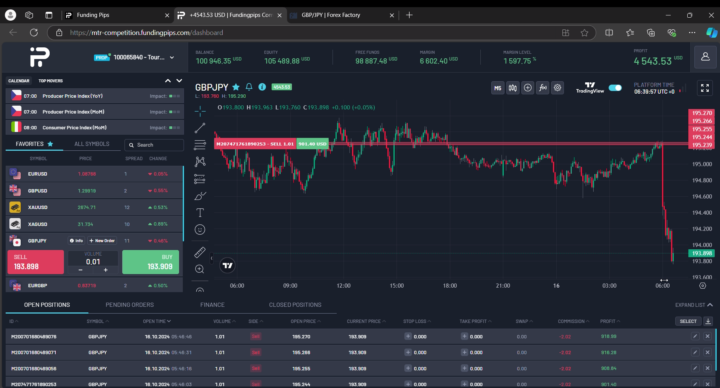Set a price alert bell for GBPJPY

pos(249,87)
